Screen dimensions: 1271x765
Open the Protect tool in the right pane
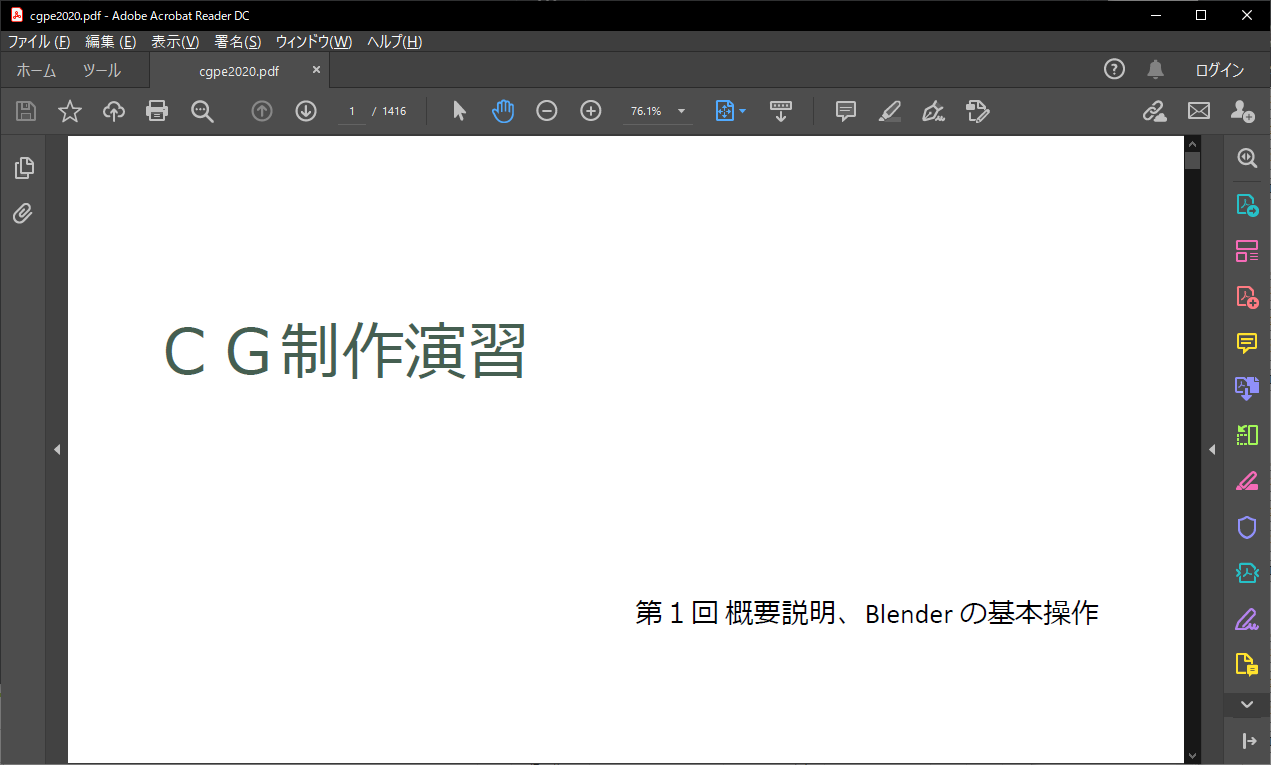coord(1246,526)
